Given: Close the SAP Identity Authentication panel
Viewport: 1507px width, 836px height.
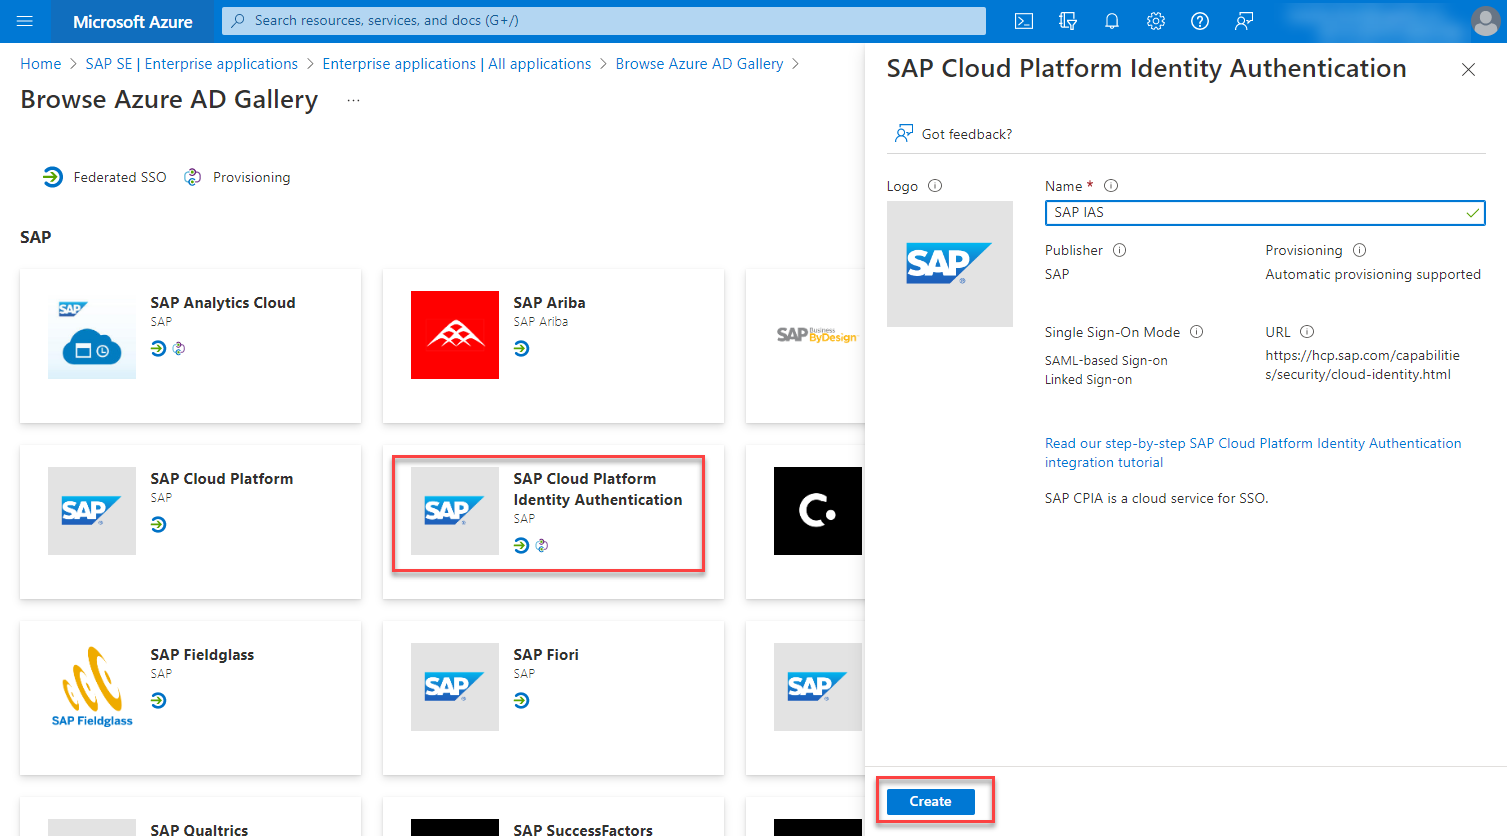Looking at the screenshot, I should click(1468, 69).
